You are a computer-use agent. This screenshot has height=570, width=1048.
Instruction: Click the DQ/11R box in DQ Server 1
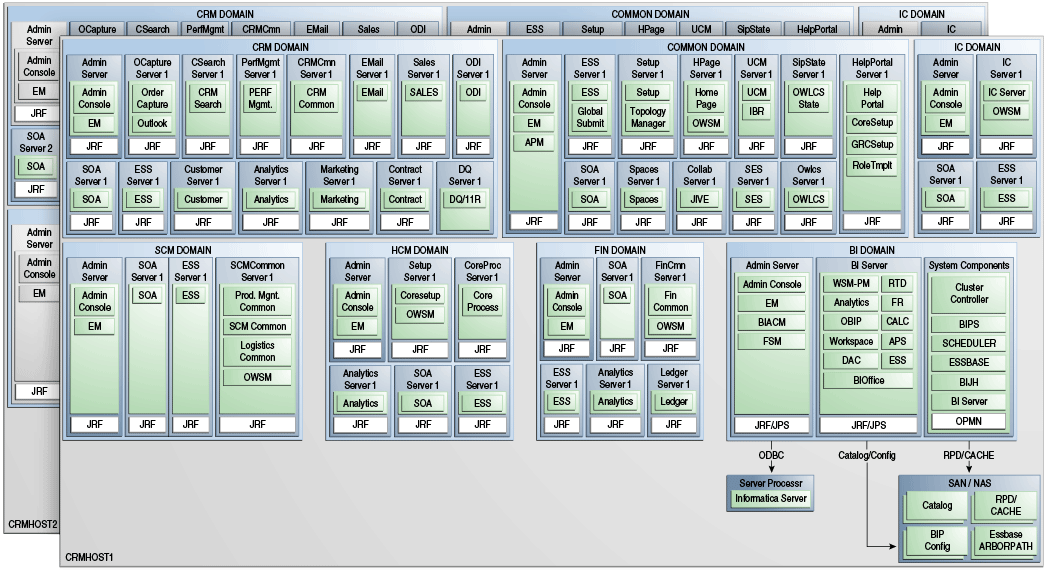pyautogui.click(x=465, y=199)
